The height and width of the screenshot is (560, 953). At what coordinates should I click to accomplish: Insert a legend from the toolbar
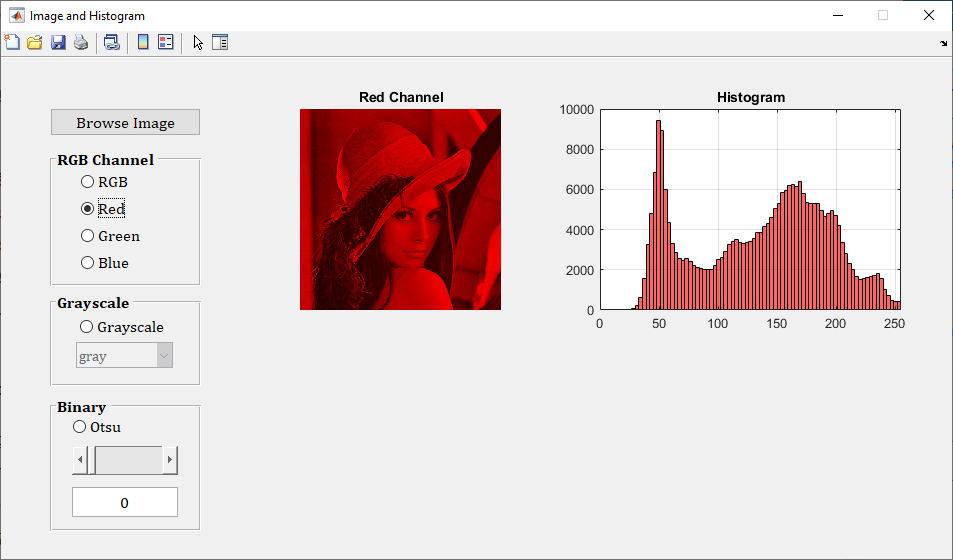166,42
